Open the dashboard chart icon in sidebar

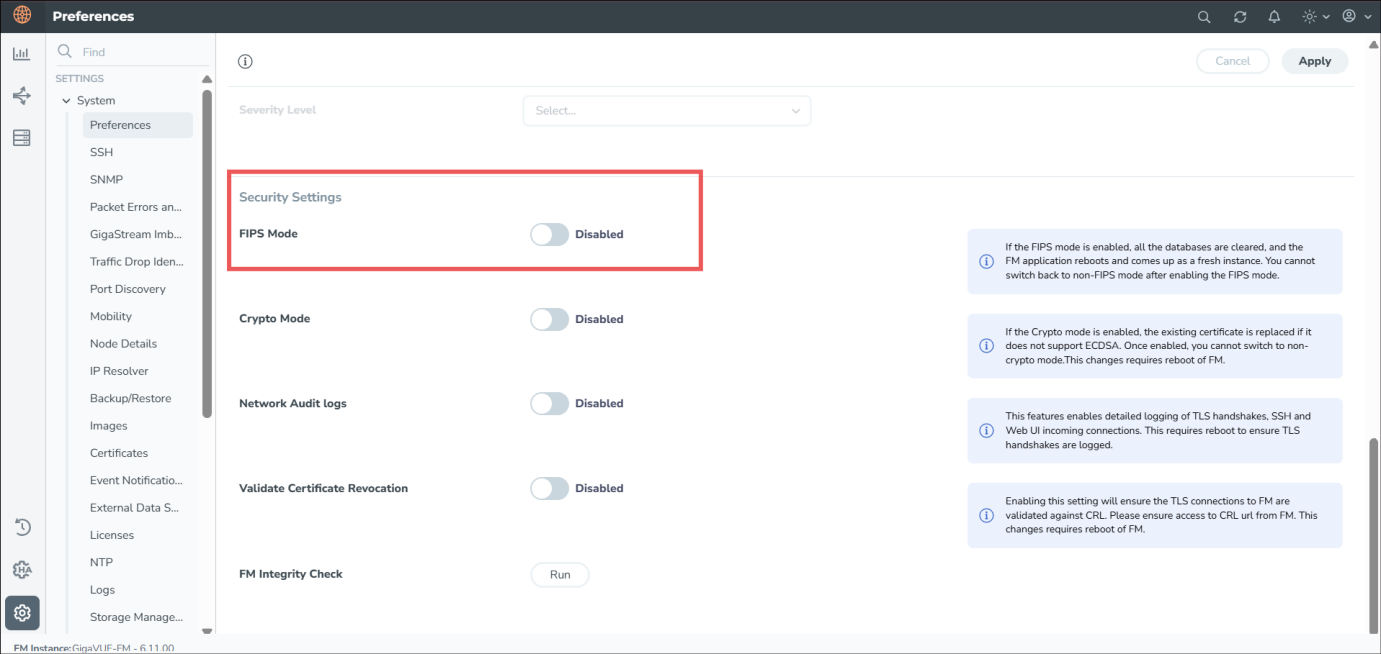pyautogui.click(x=21, y=54)
